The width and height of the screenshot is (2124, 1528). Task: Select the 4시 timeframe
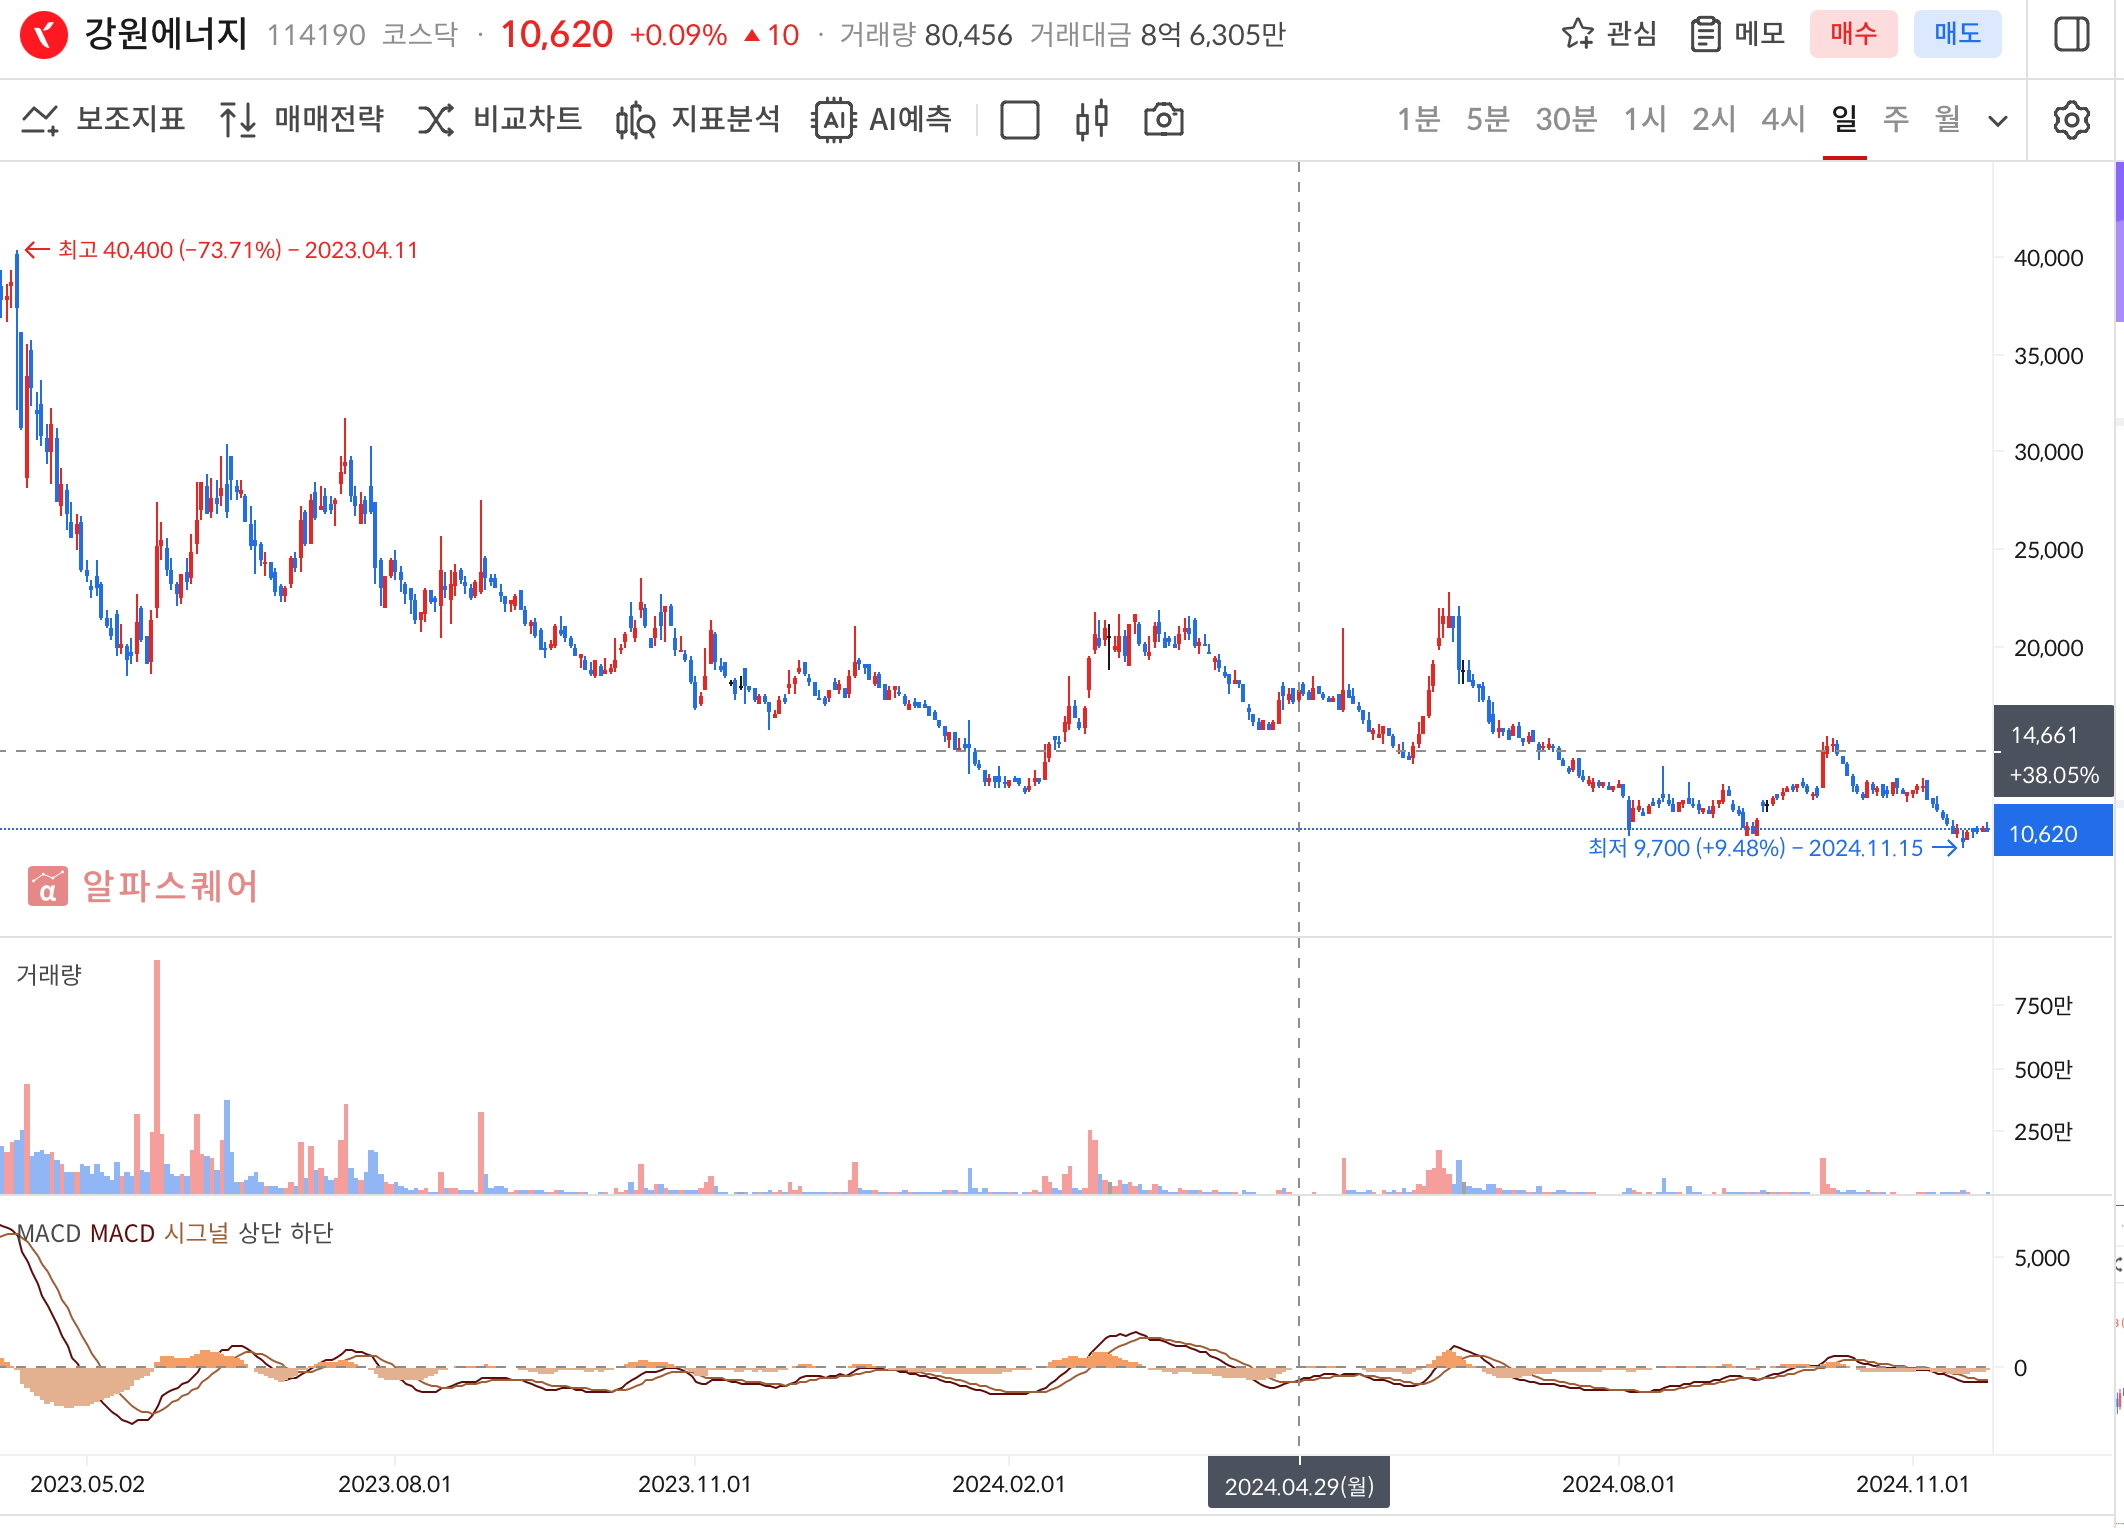coord(1783,120)
